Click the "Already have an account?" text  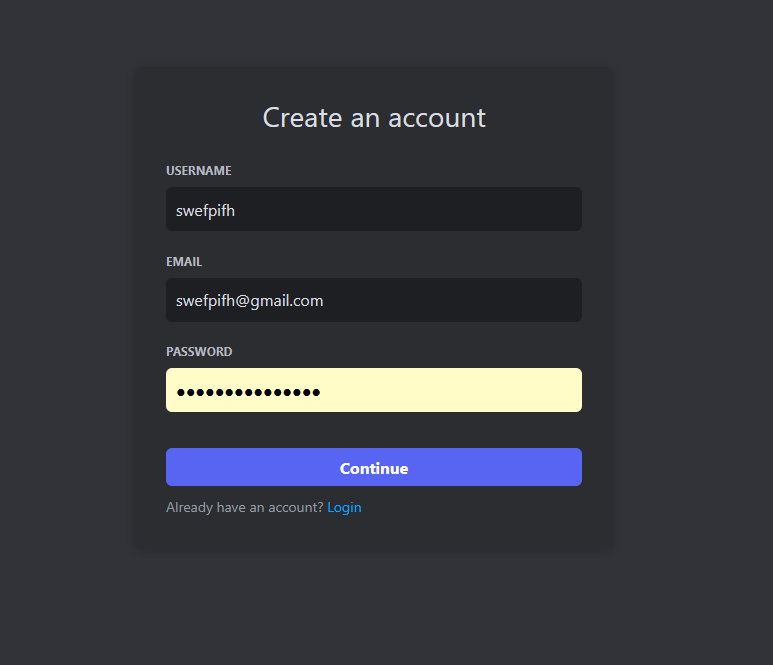coord(245,508)
